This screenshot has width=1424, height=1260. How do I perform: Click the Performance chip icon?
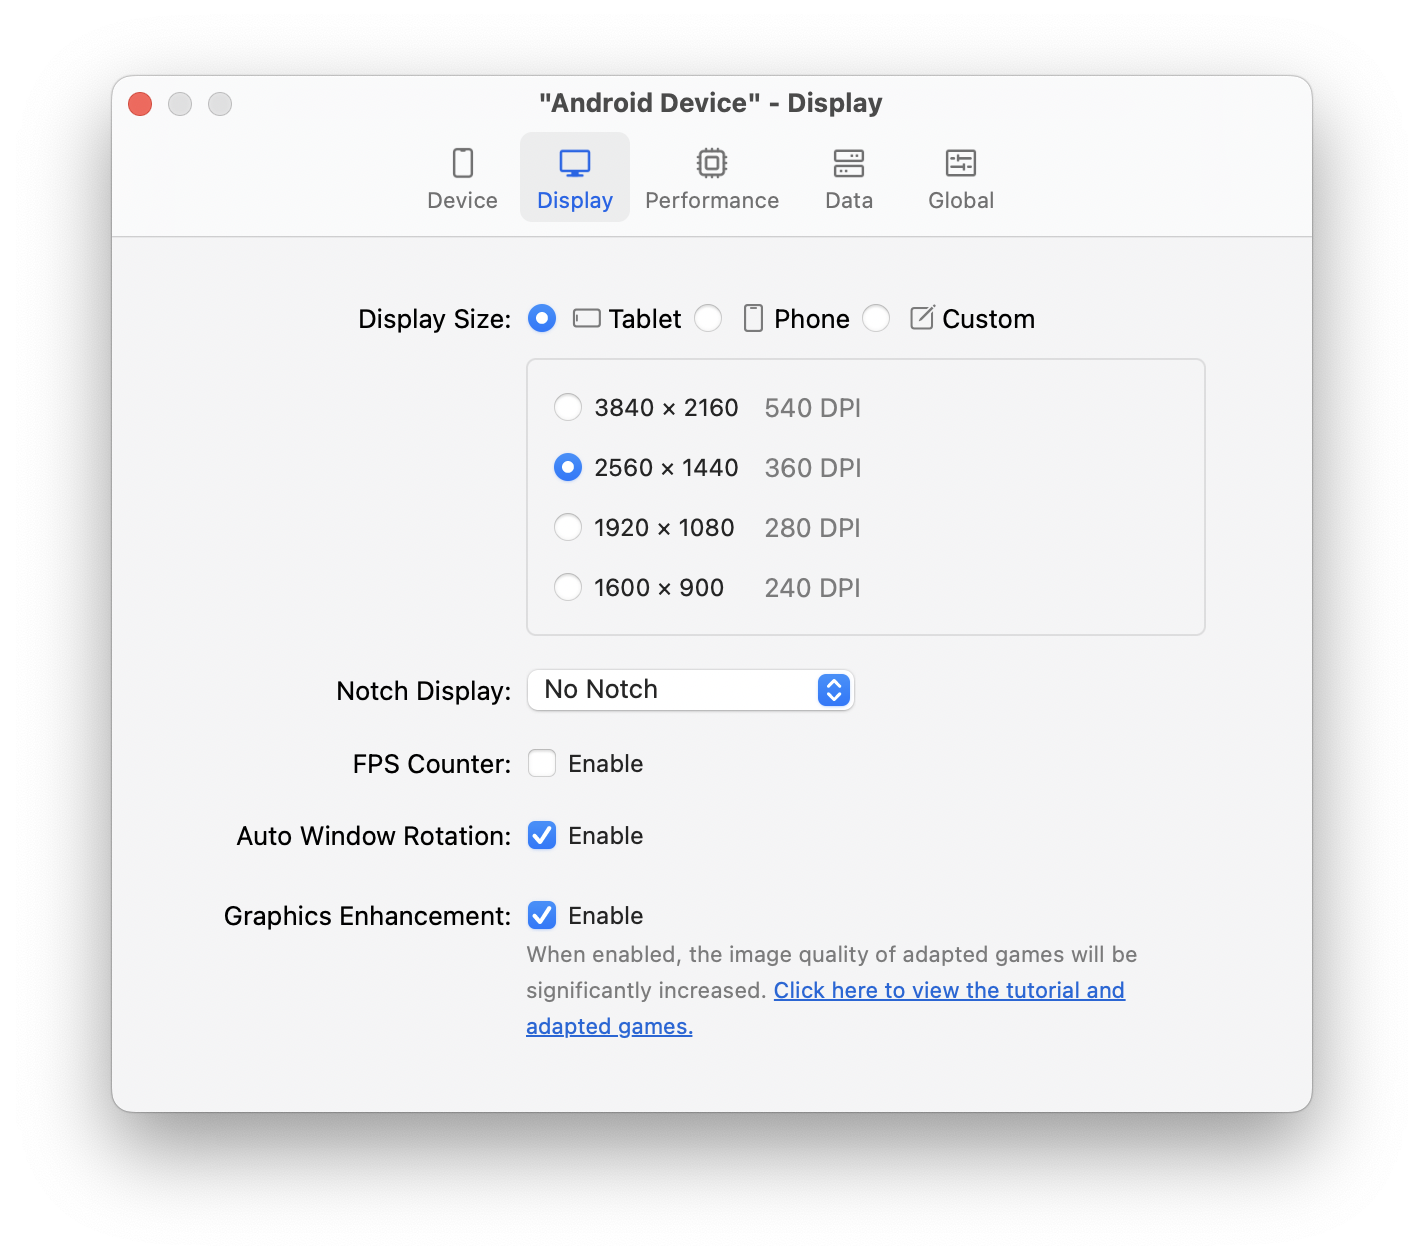pos(711,163)
